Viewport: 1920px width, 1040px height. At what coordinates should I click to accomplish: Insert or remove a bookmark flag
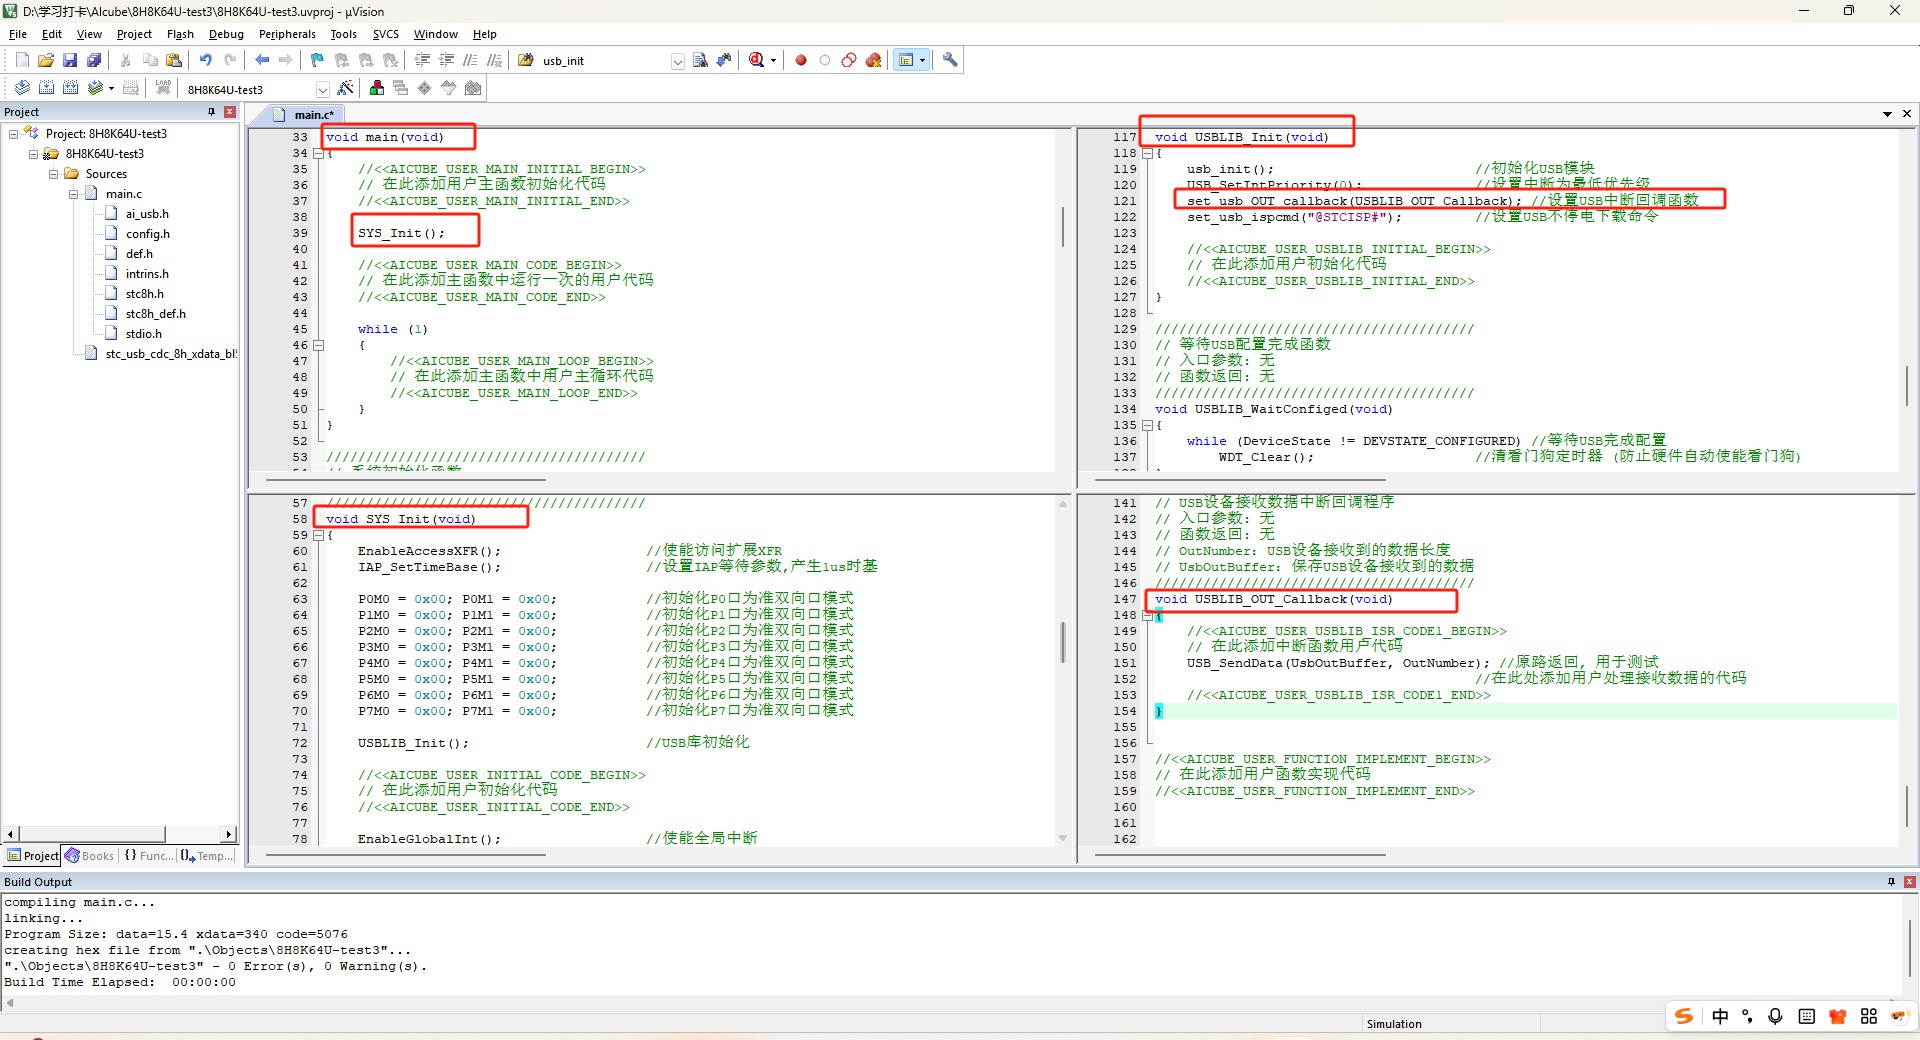pos(317,60)
